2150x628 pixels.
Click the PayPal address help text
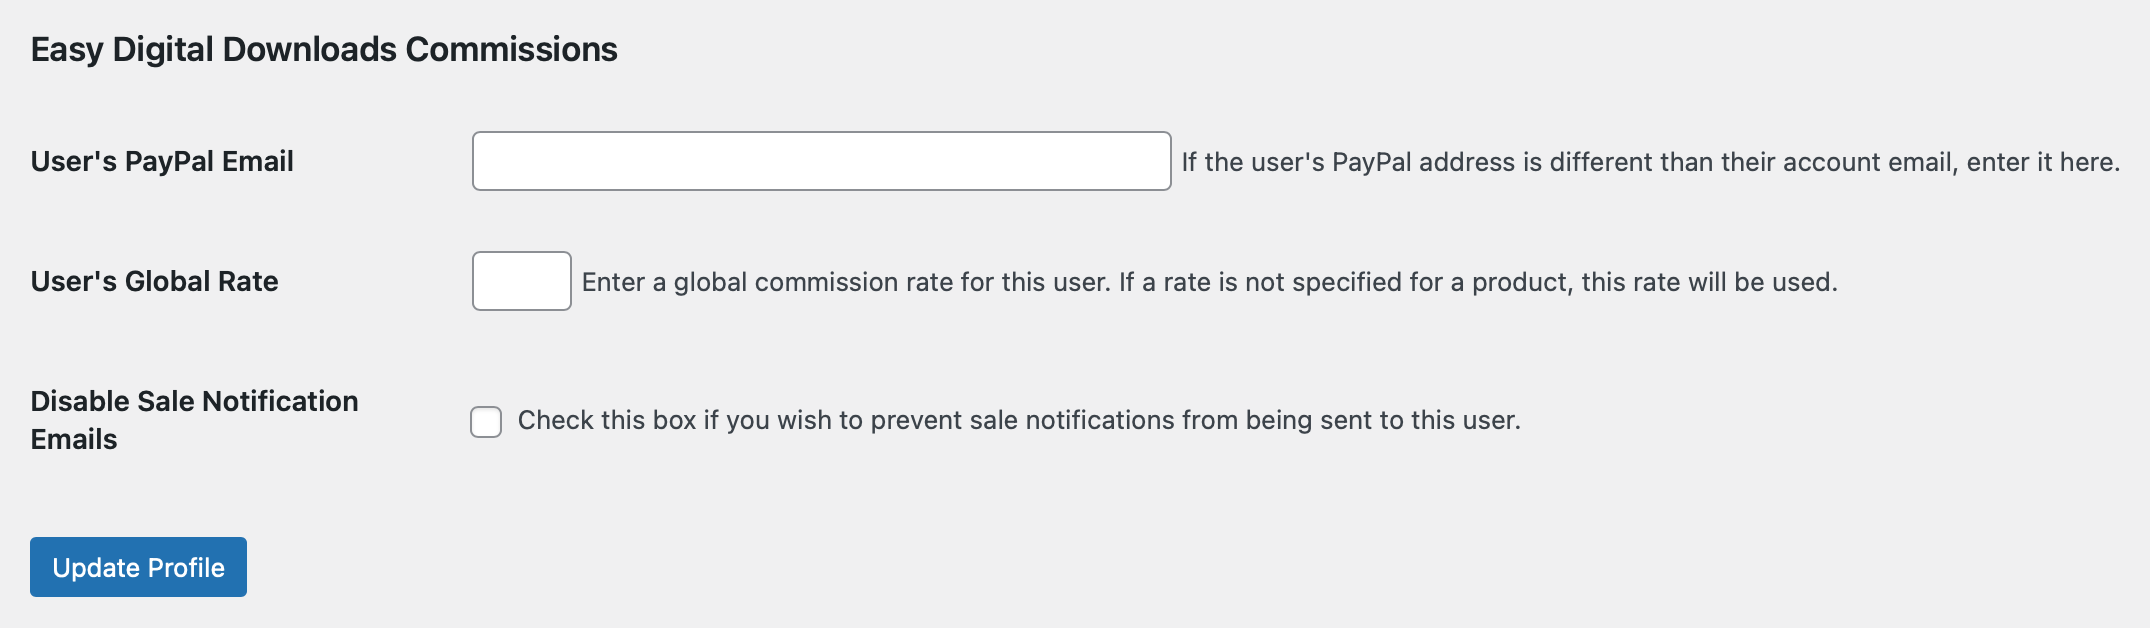[x=1650, y=162]
